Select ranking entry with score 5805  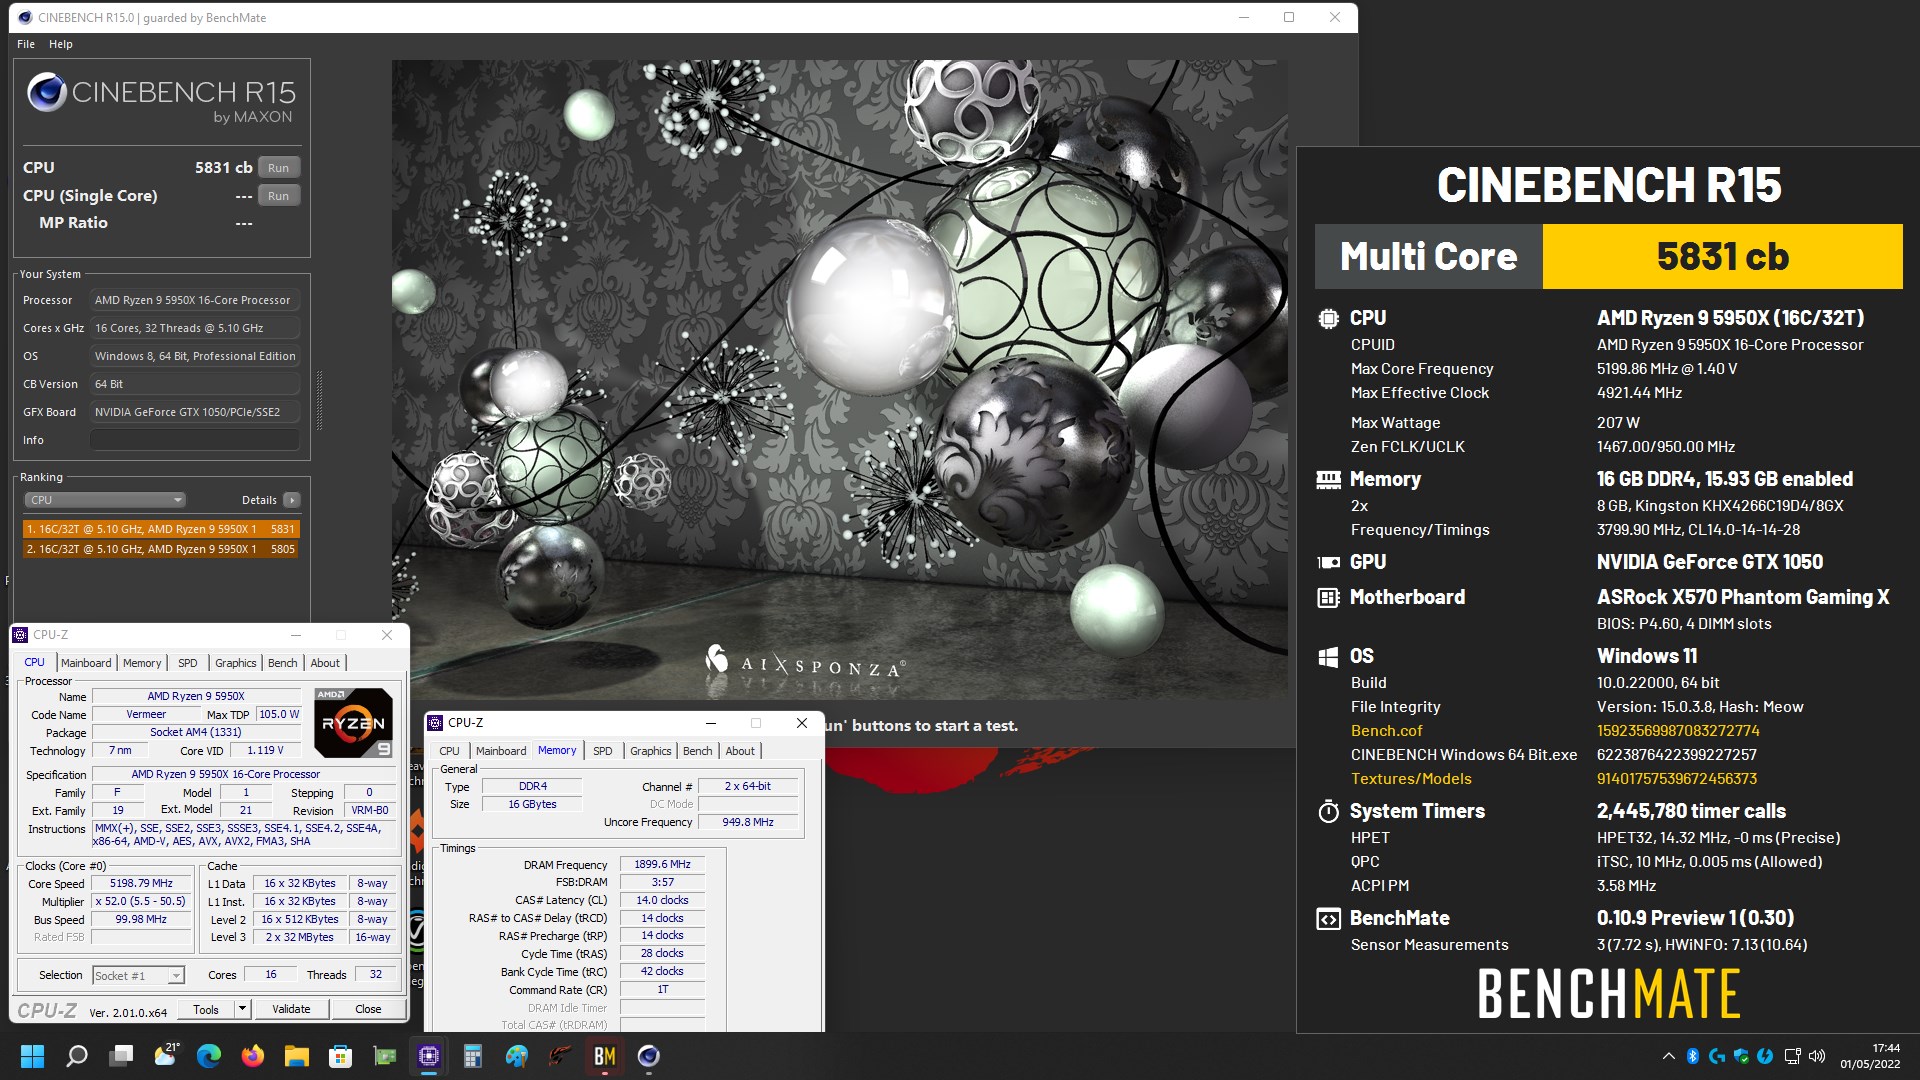161,549
